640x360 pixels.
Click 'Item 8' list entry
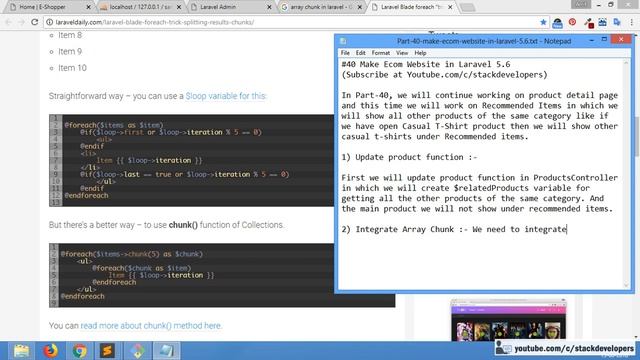(70, 35)
